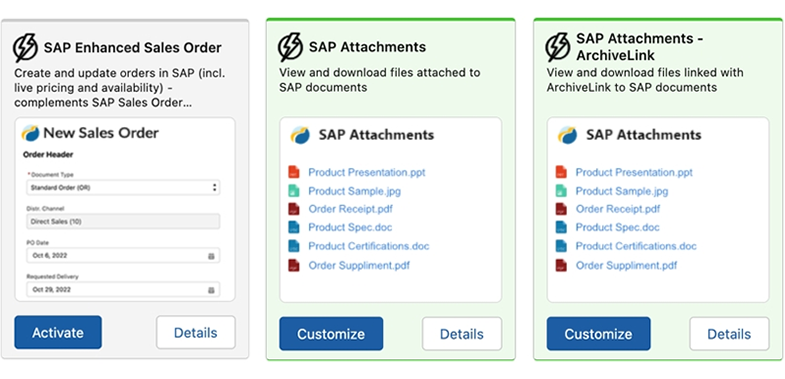785x379 pixels.
Task: Click the Product Certifications doc icon in the ArchiveLink card
Action: pos(561,246)
